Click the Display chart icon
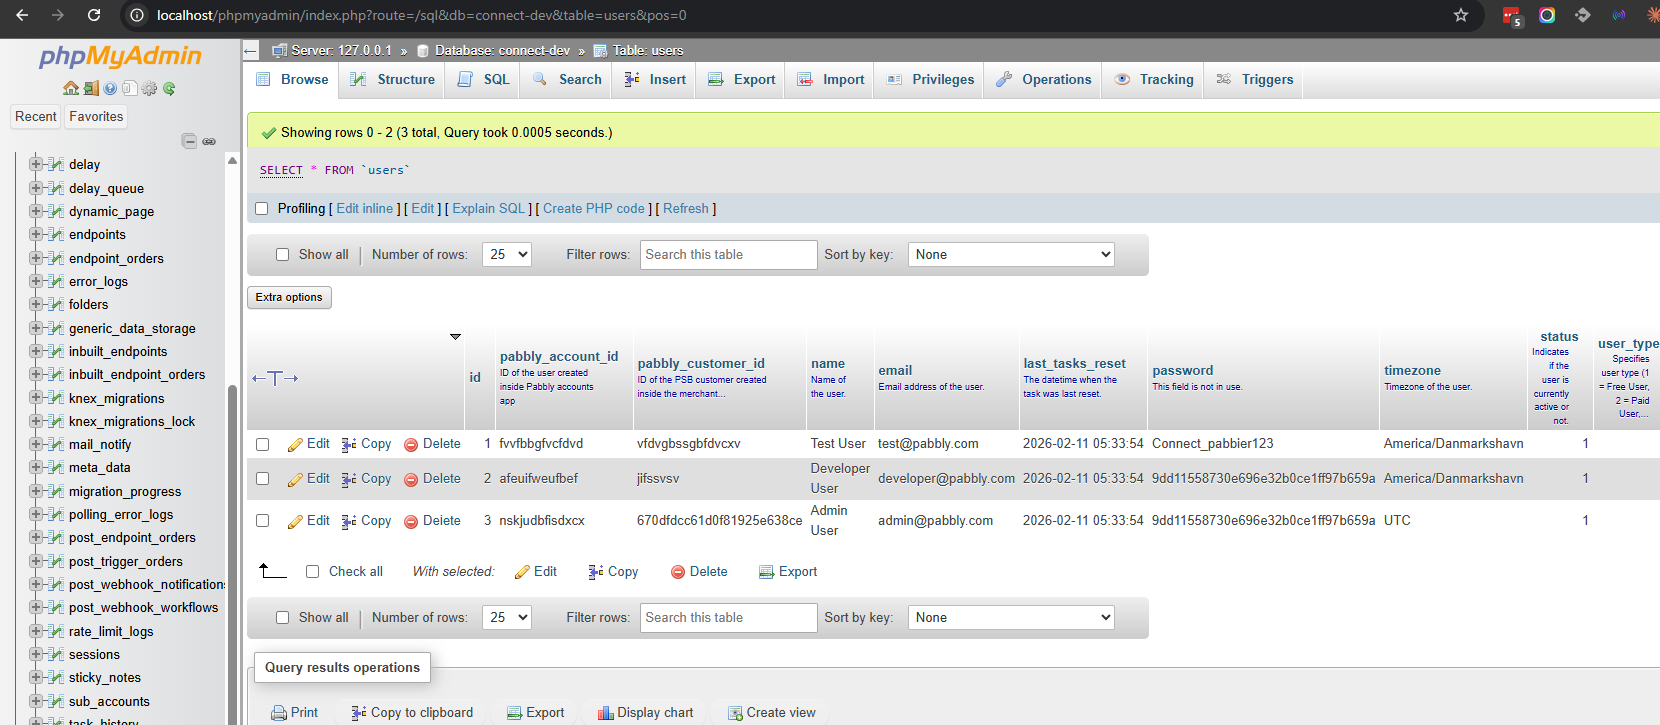The height and width of the screenshot is (725, 1660). click(x=605, y=713)
